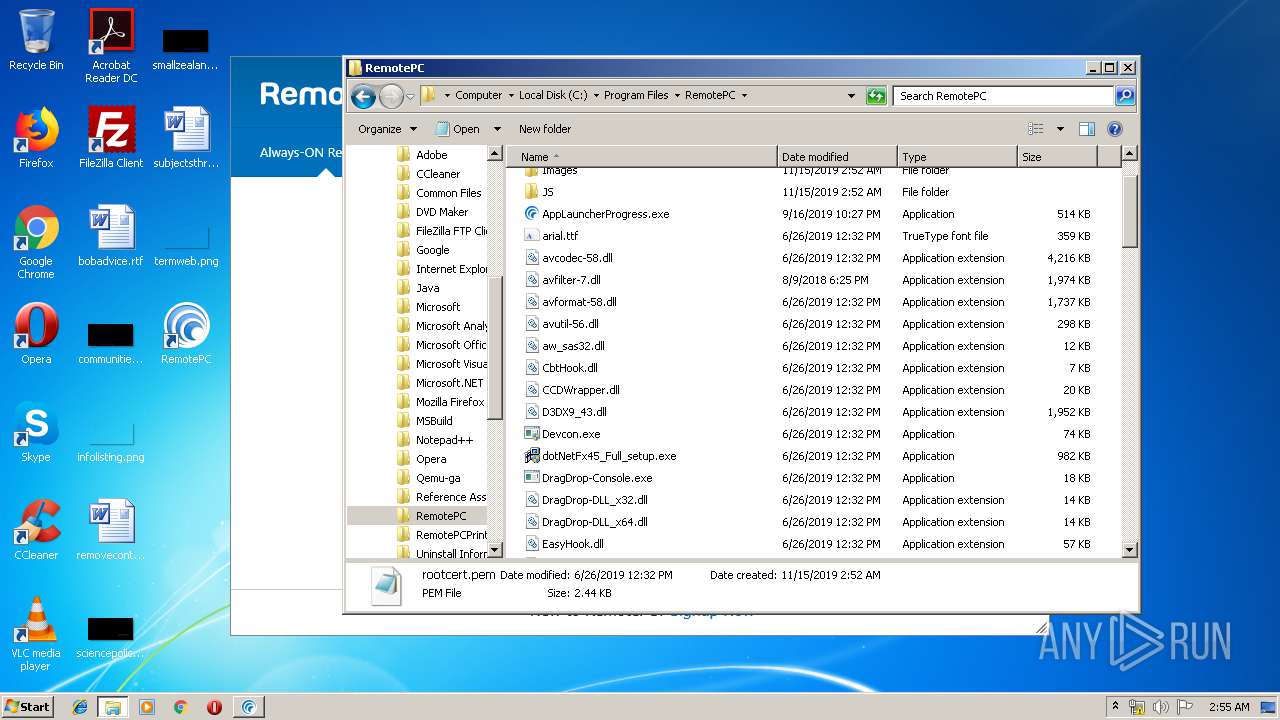Select arial.ttf font file
Viewport: 1280px width, 720px height.
click(560, 236)
